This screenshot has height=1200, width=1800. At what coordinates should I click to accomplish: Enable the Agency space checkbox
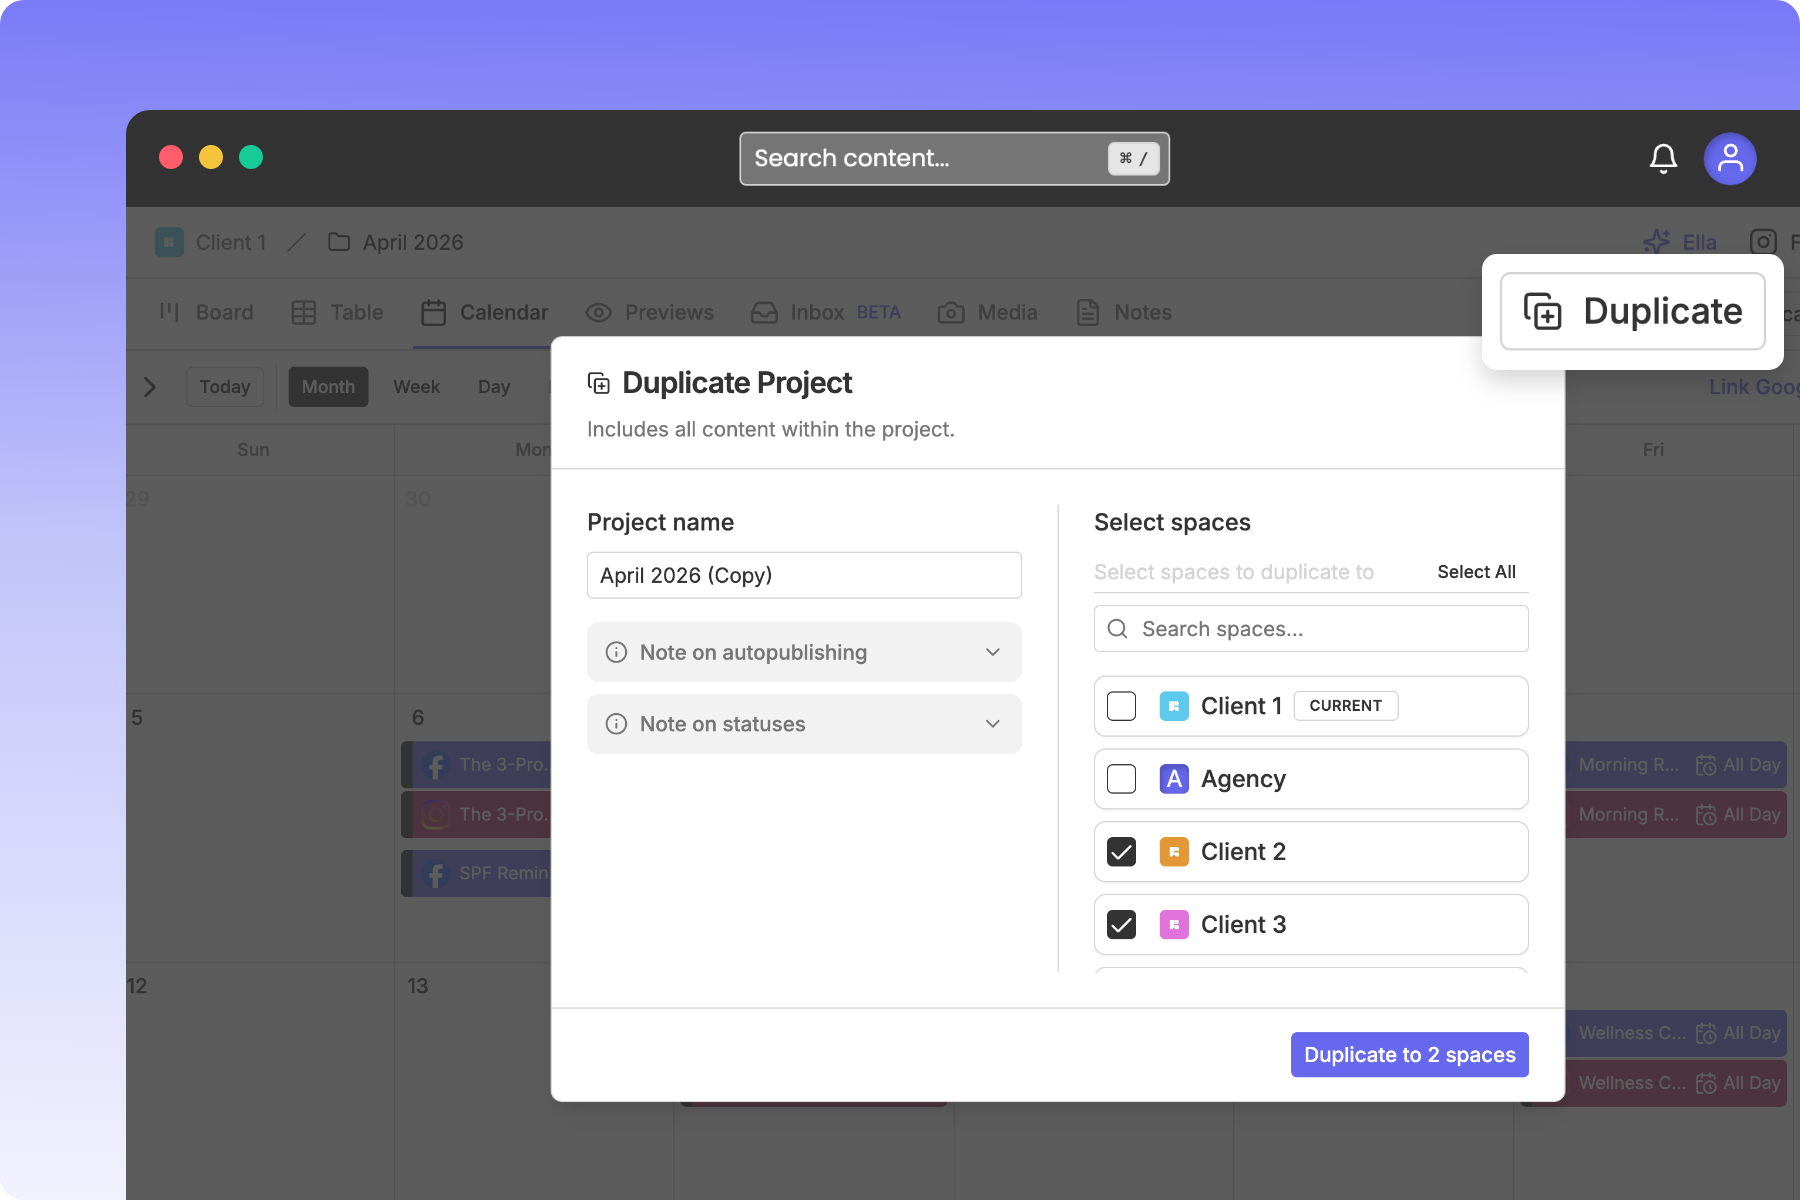[x=1121, y=779]
